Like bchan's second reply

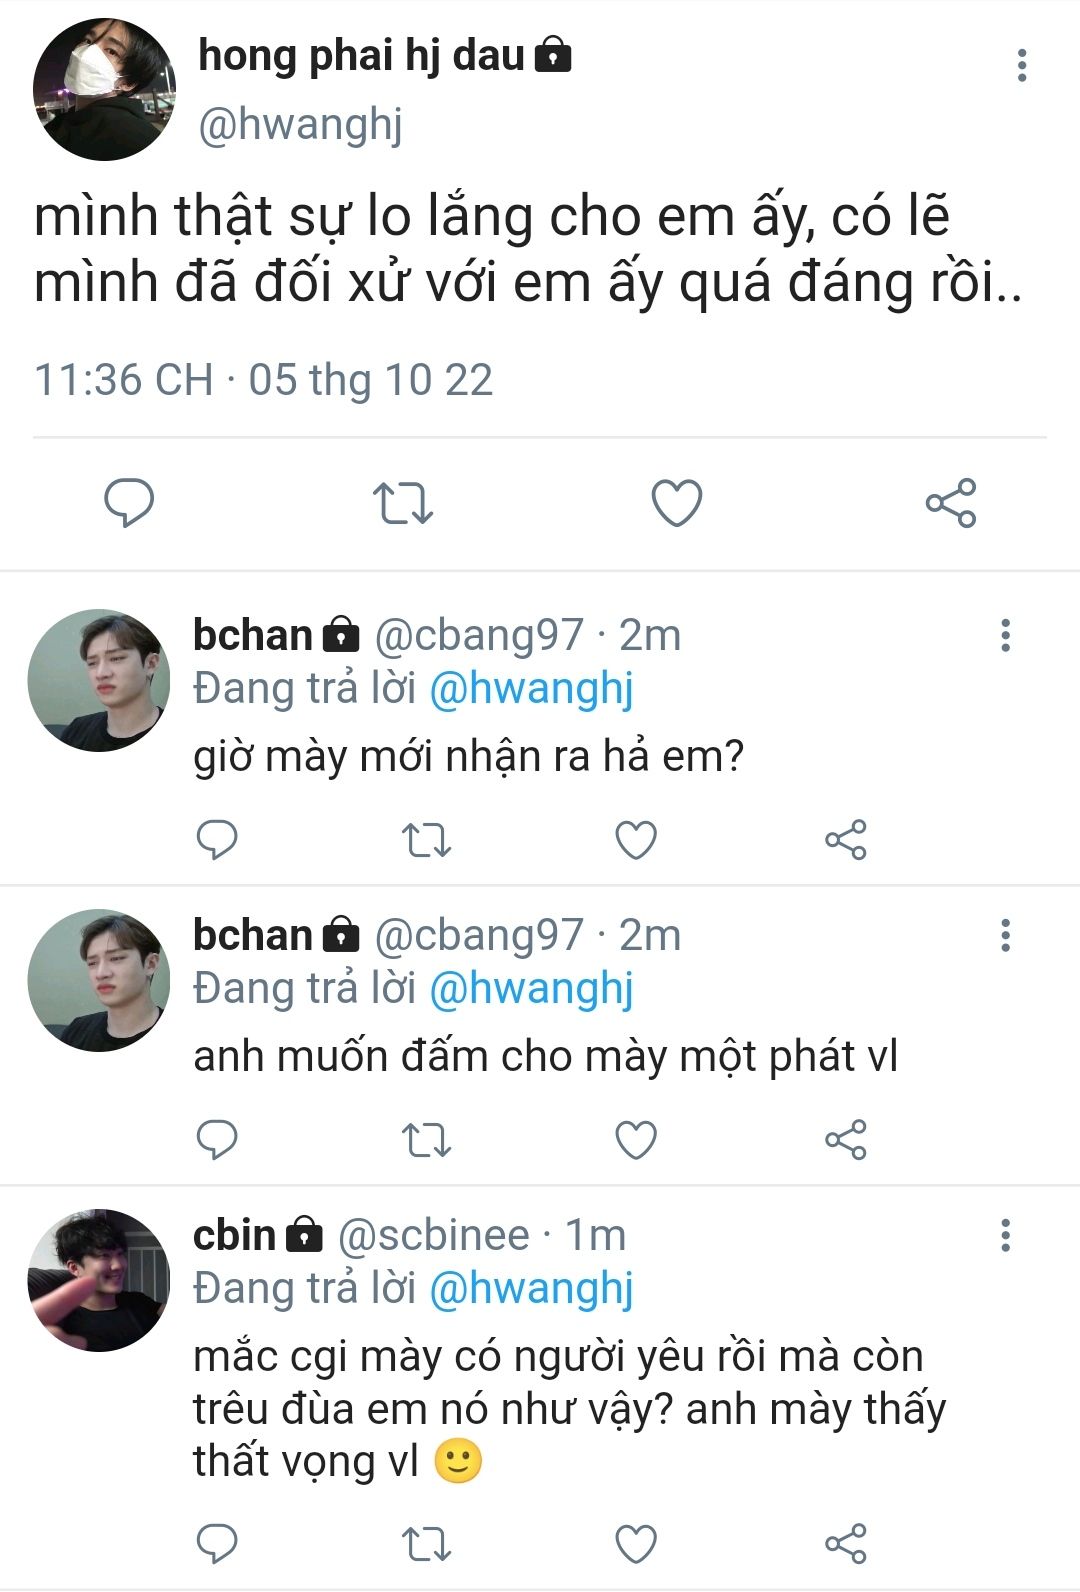click(636, 1139)
